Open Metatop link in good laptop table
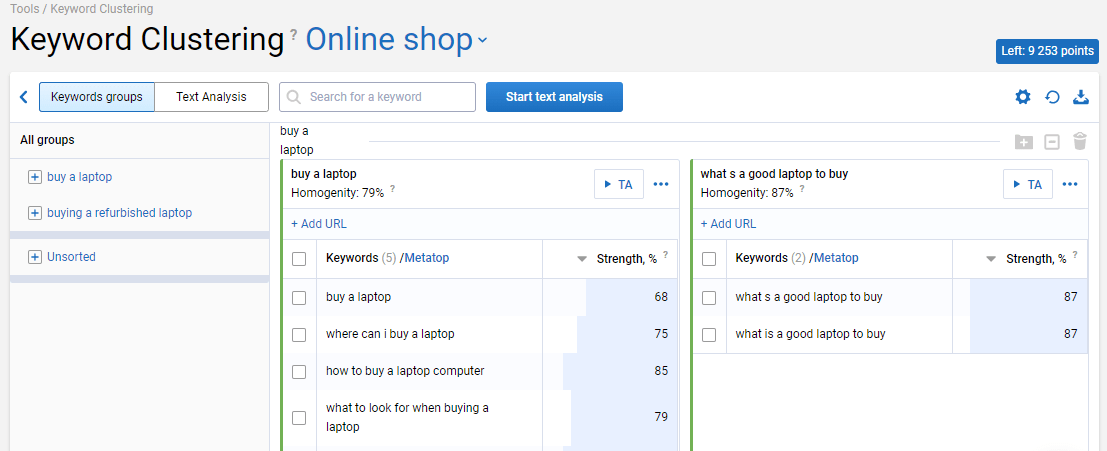Screen dimensions: 1107x451 [x=836, y=258]
